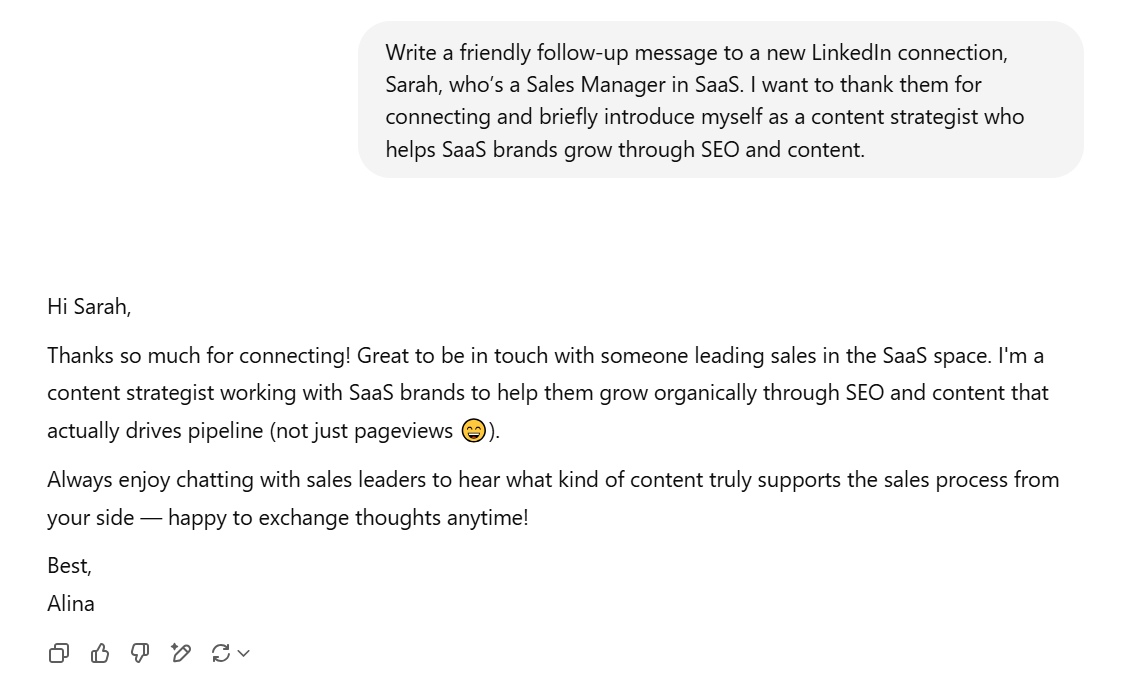
Task: Click the grey user prompt bubble
Action: 721,100
